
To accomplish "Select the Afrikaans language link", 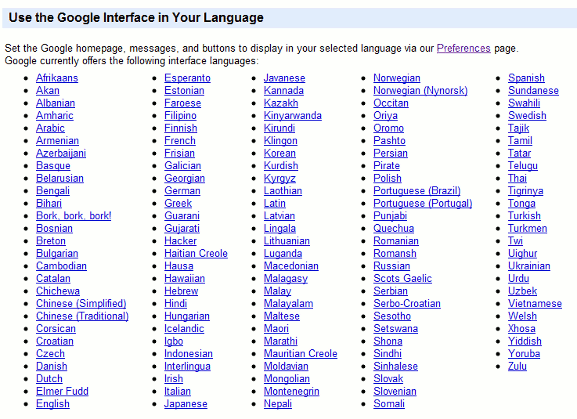I will pyautogui.click(x=57, y=78).
